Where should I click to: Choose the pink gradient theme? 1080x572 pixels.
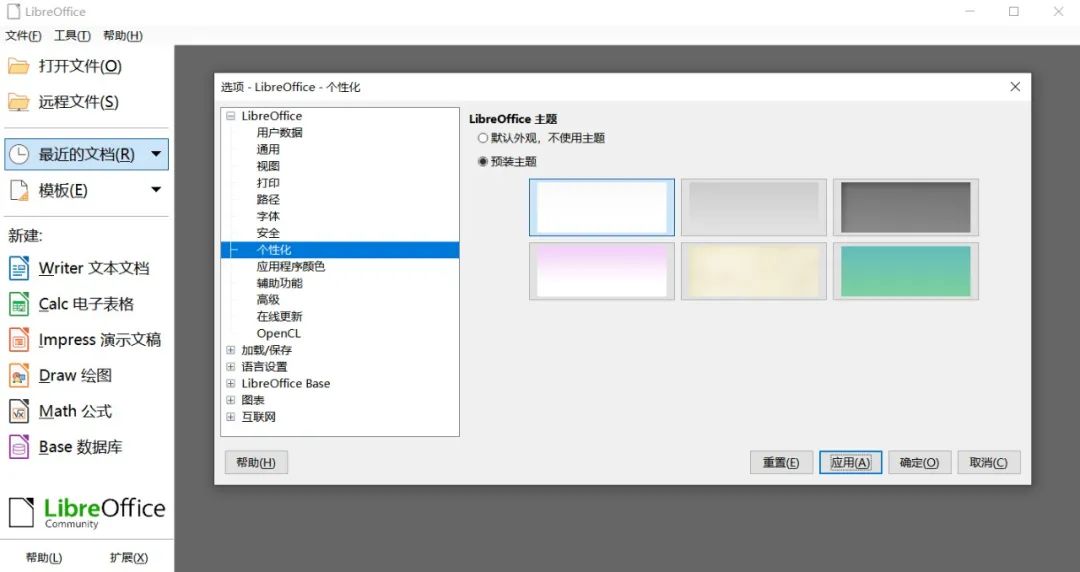click(x=602, y=271)
